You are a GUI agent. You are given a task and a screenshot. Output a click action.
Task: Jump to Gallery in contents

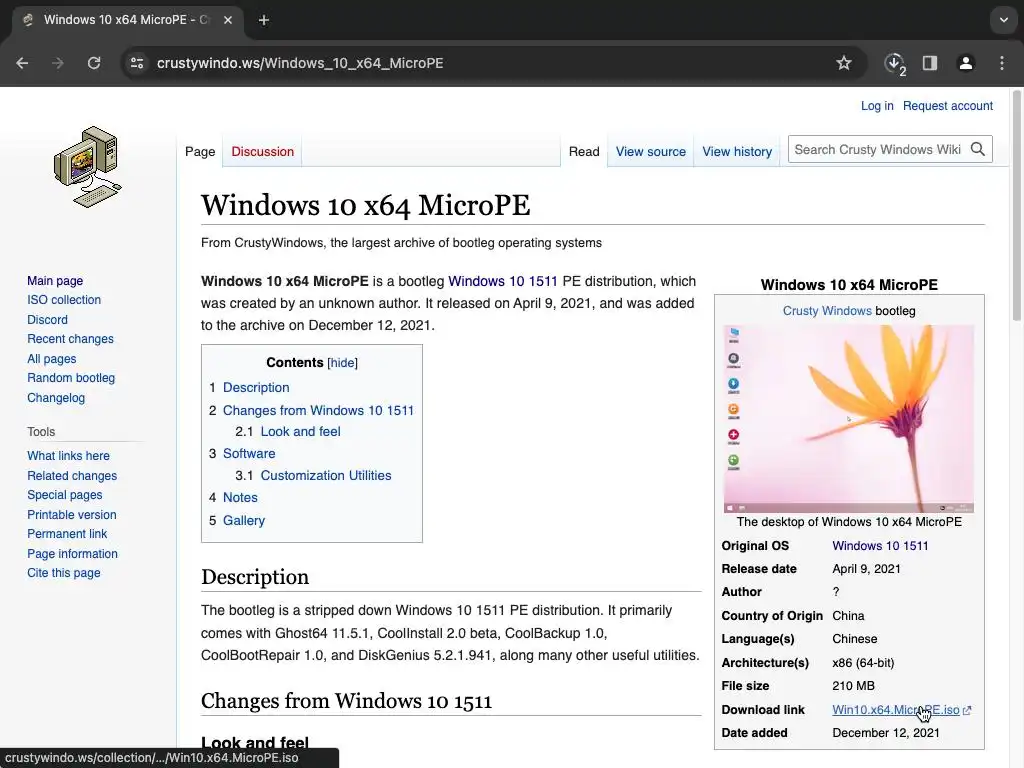click(244, 520)
